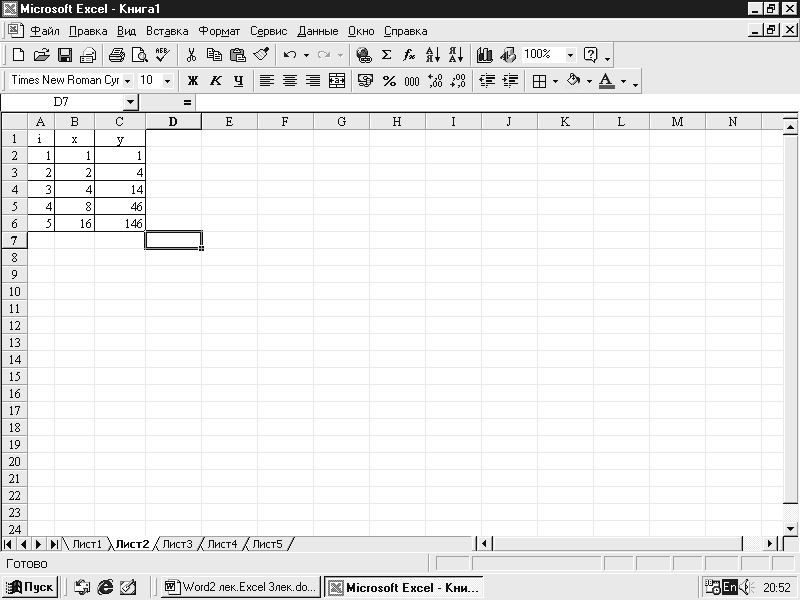800x600 pixels.
Task: Open Print Preview with the magnifier page icon
Action: point(139,55)
